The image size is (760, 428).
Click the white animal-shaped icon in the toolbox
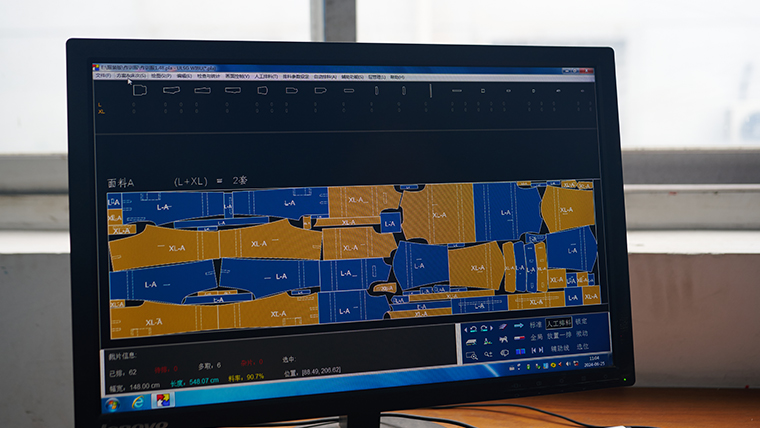(504, 339)
